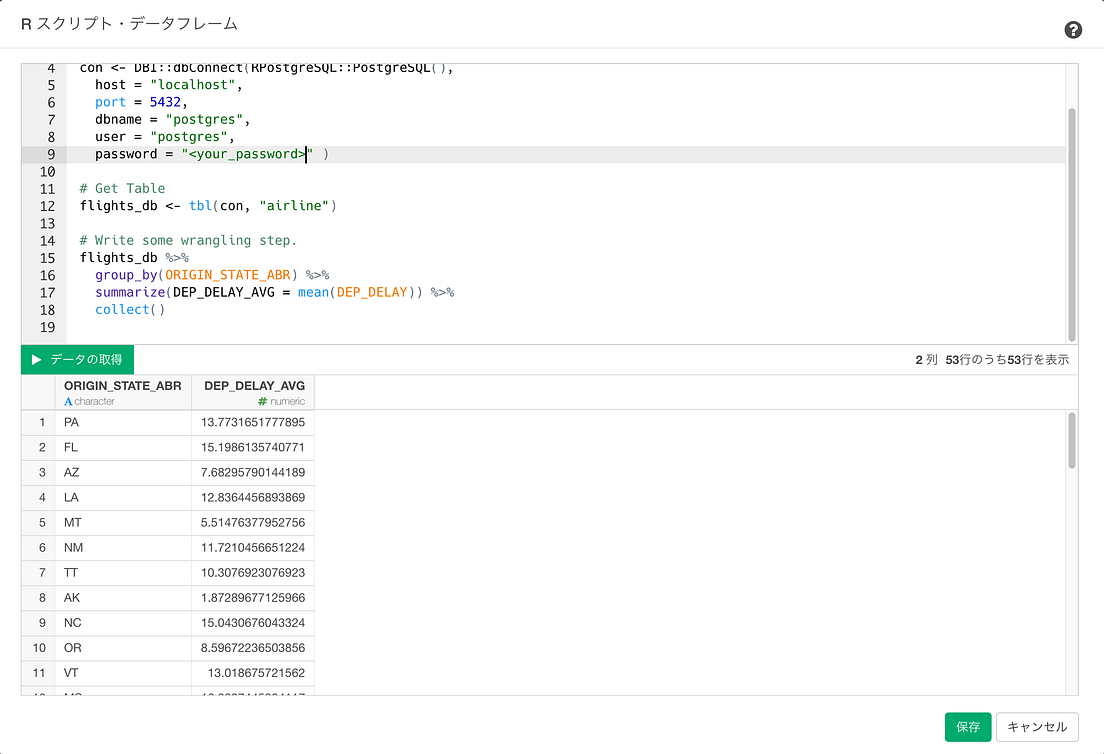The image size is (1104, 754).
Task: Click the port = 5432 line
Action: 142,102
